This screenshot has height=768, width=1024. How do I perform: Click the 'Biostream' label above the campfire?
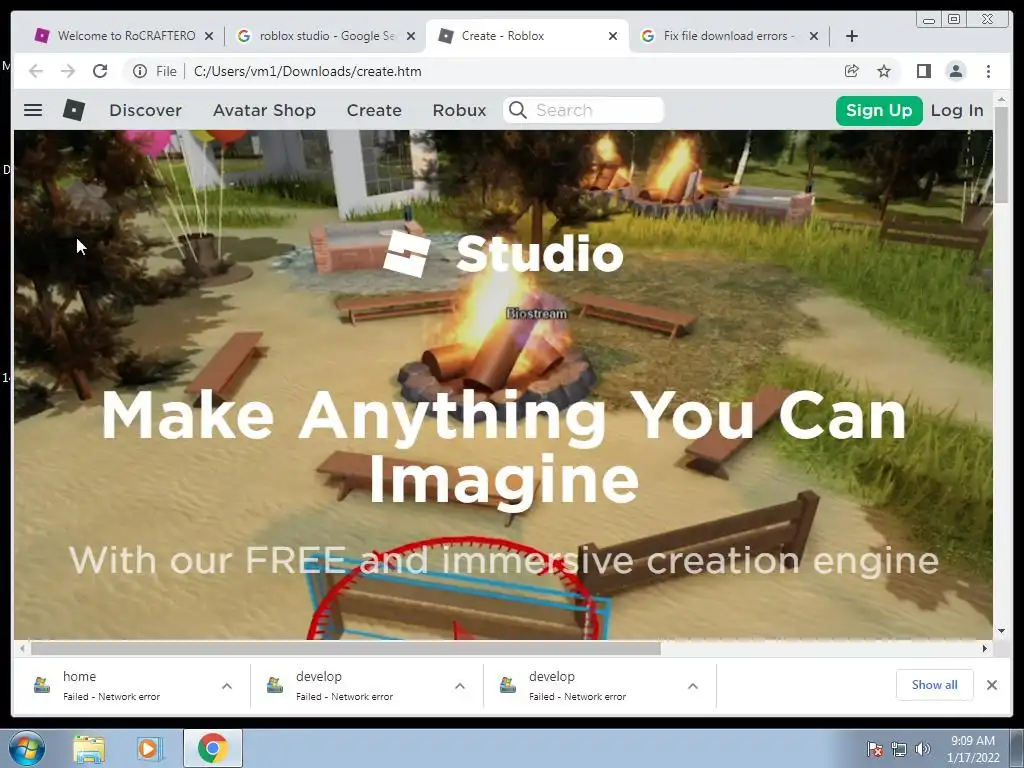click(x=536, y=313)
